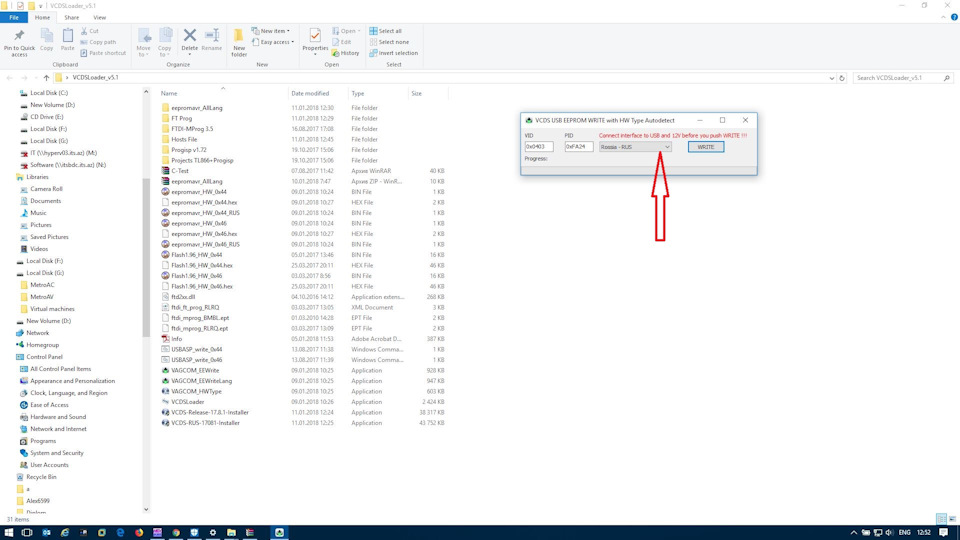
Task: Click the VCDSLoader_v5.1 breadcrumb
Action: point(96,78)
